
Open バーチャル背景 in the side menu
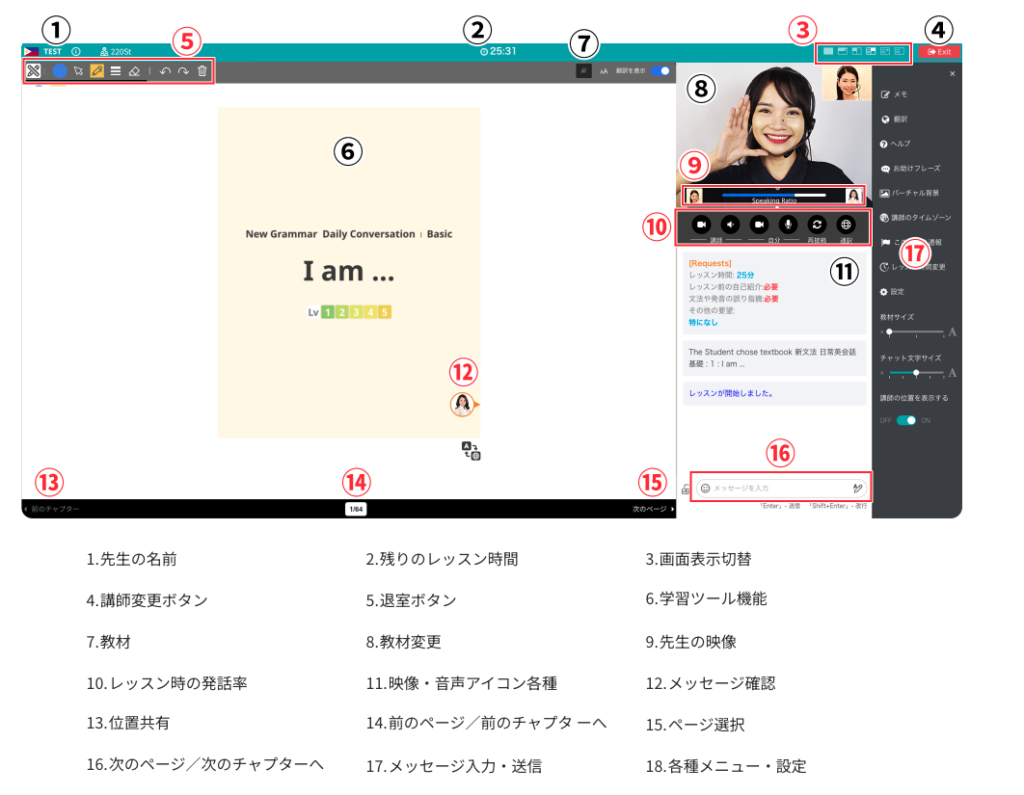coord(910,193)
